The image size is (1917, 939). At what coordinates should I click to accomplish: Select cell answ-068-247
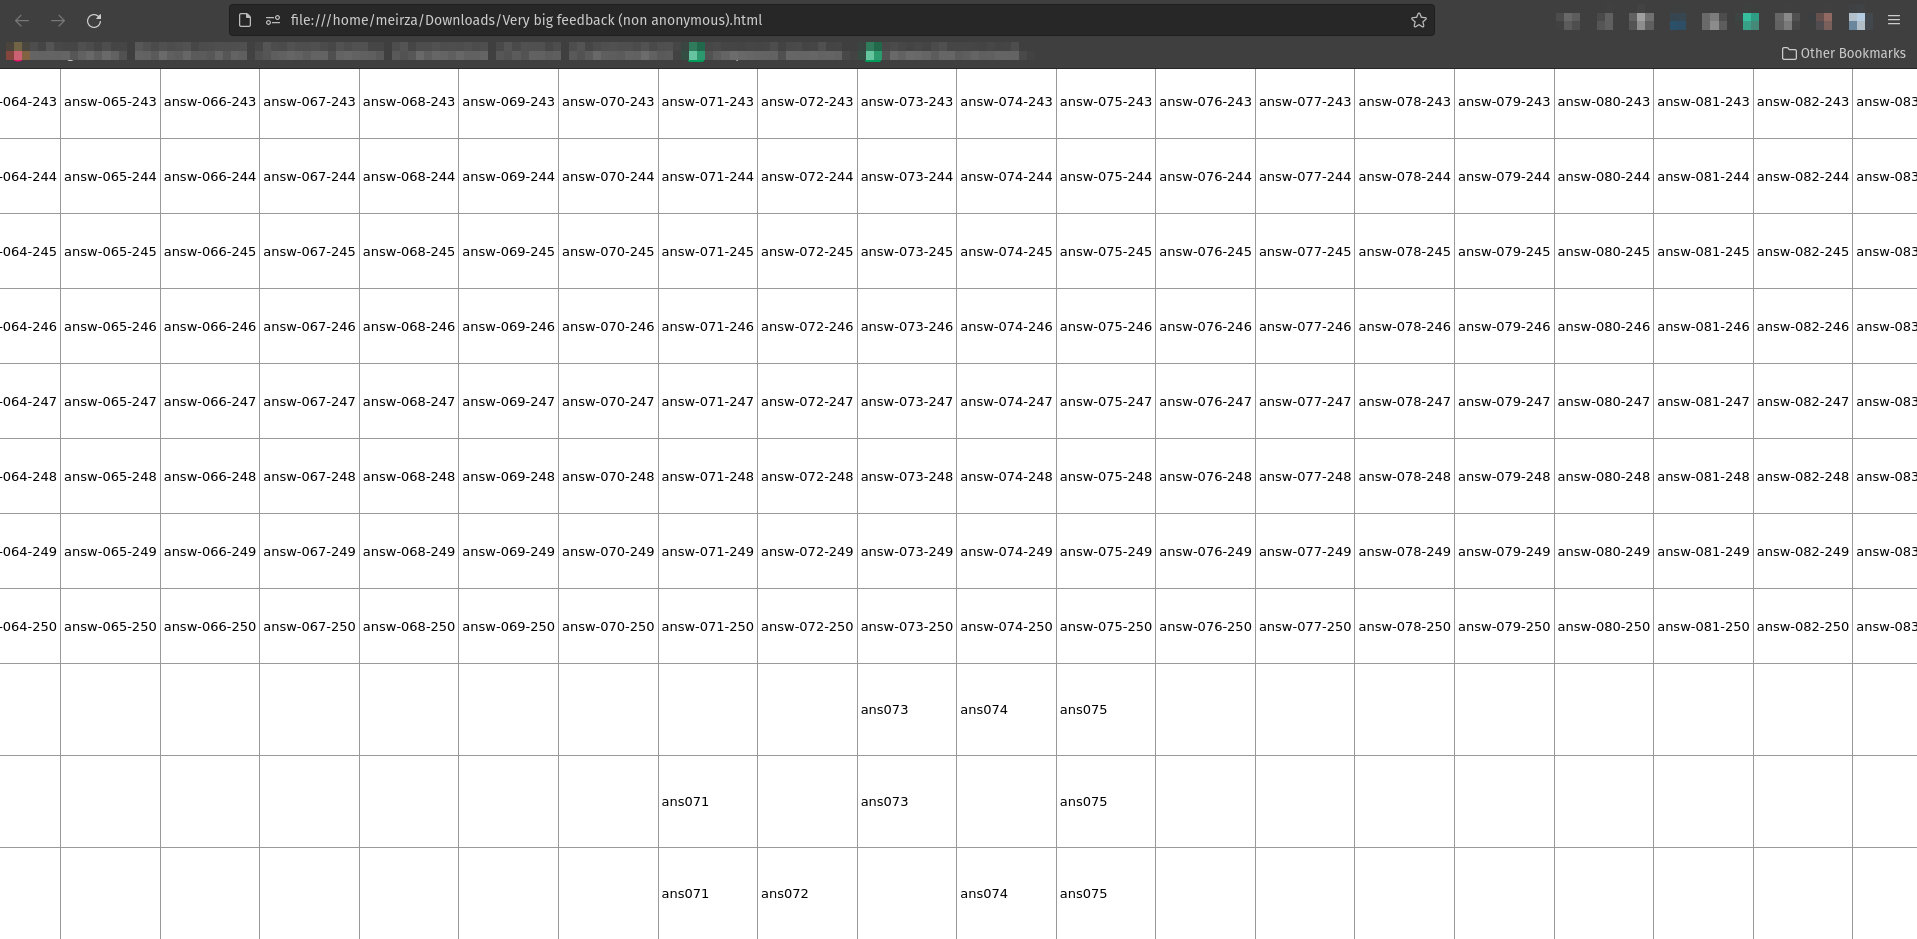tap(409, 401)
